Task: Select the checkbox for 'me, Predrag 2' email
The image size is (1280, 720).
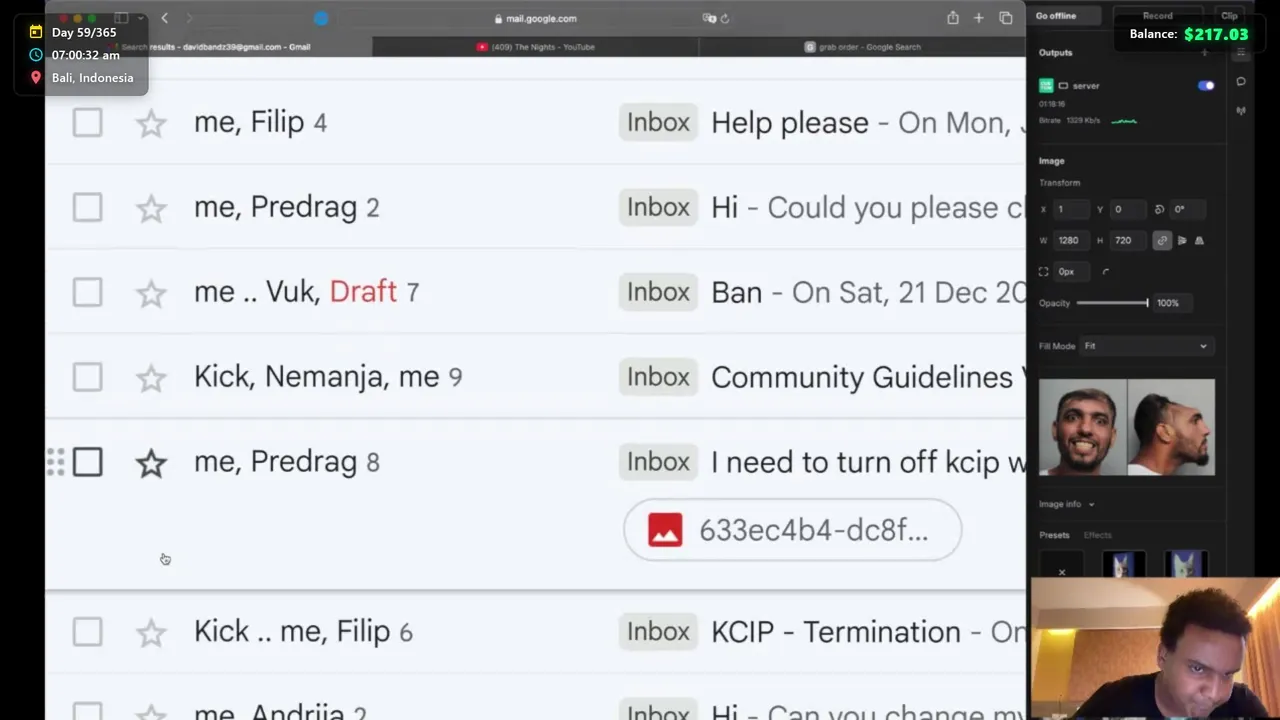Action: click(x=87, y=208)
